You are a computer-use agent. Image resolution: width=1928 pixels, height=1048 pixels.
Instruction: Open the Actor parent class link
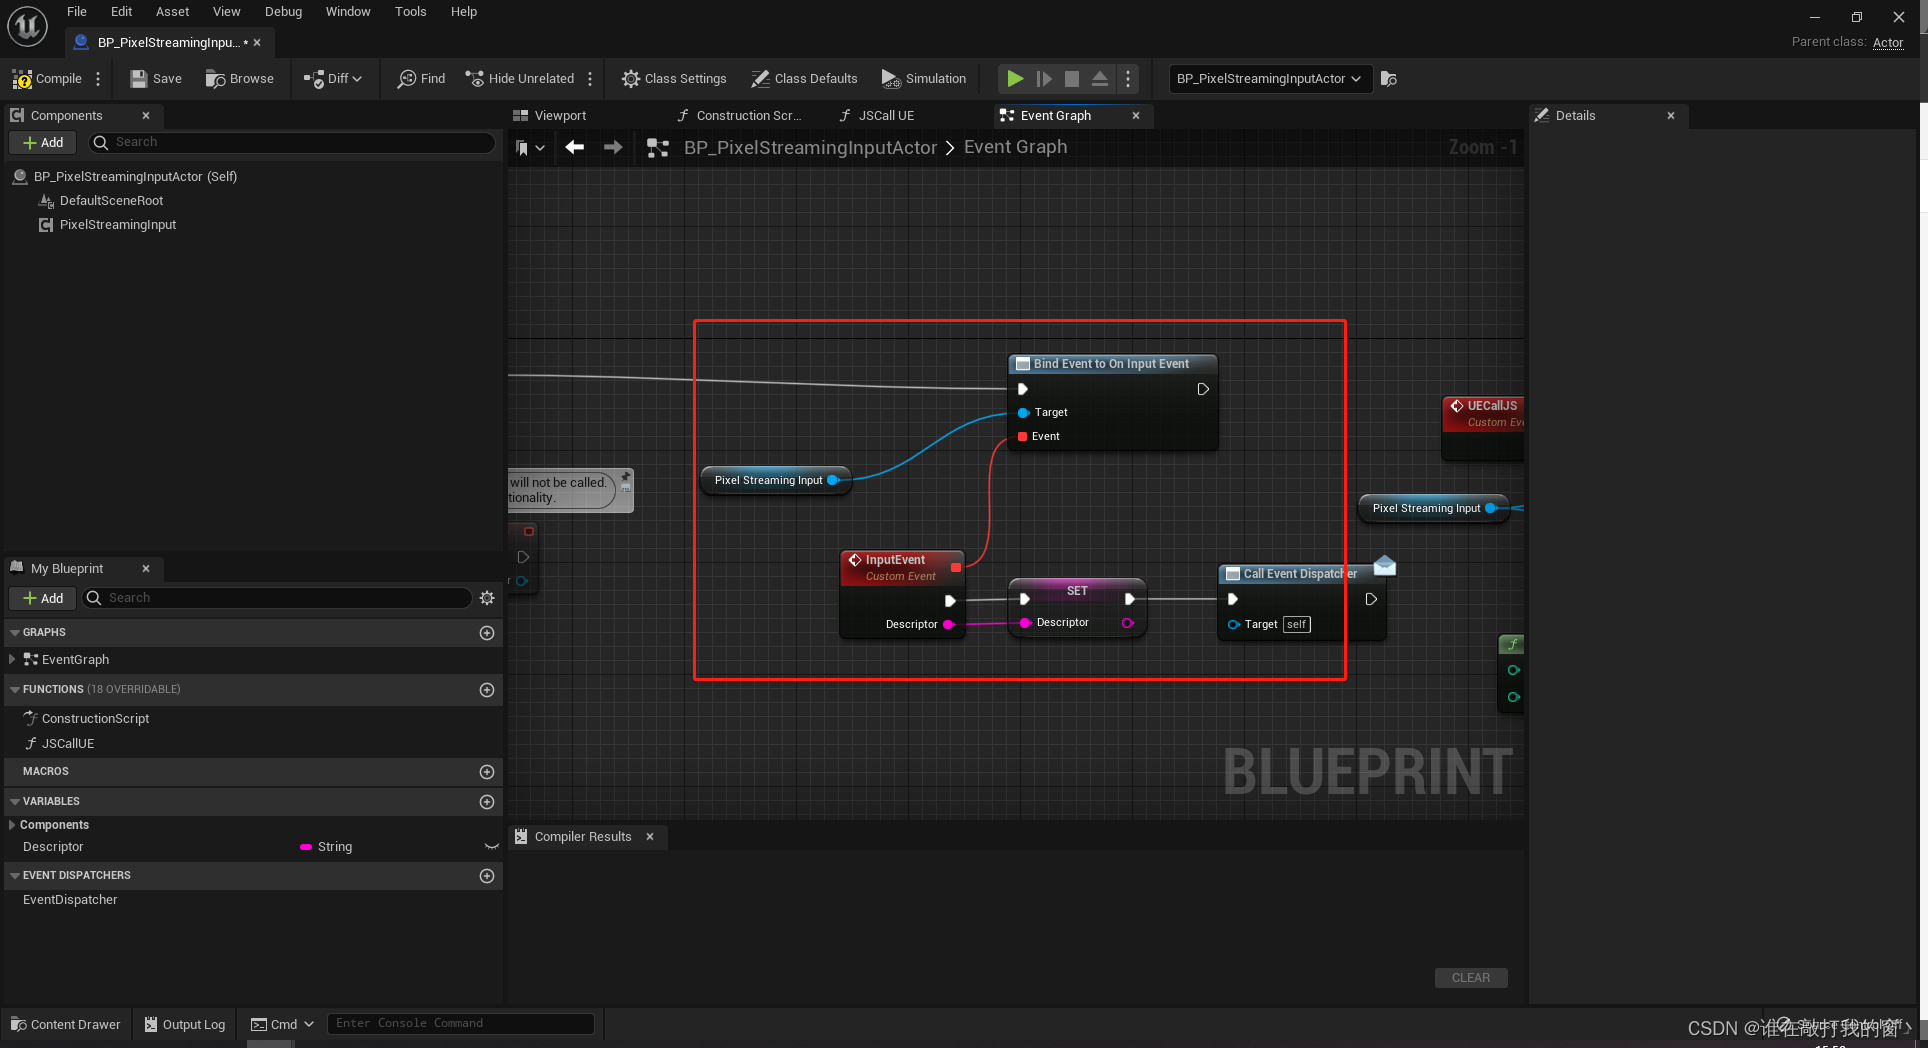[1887, 42]
